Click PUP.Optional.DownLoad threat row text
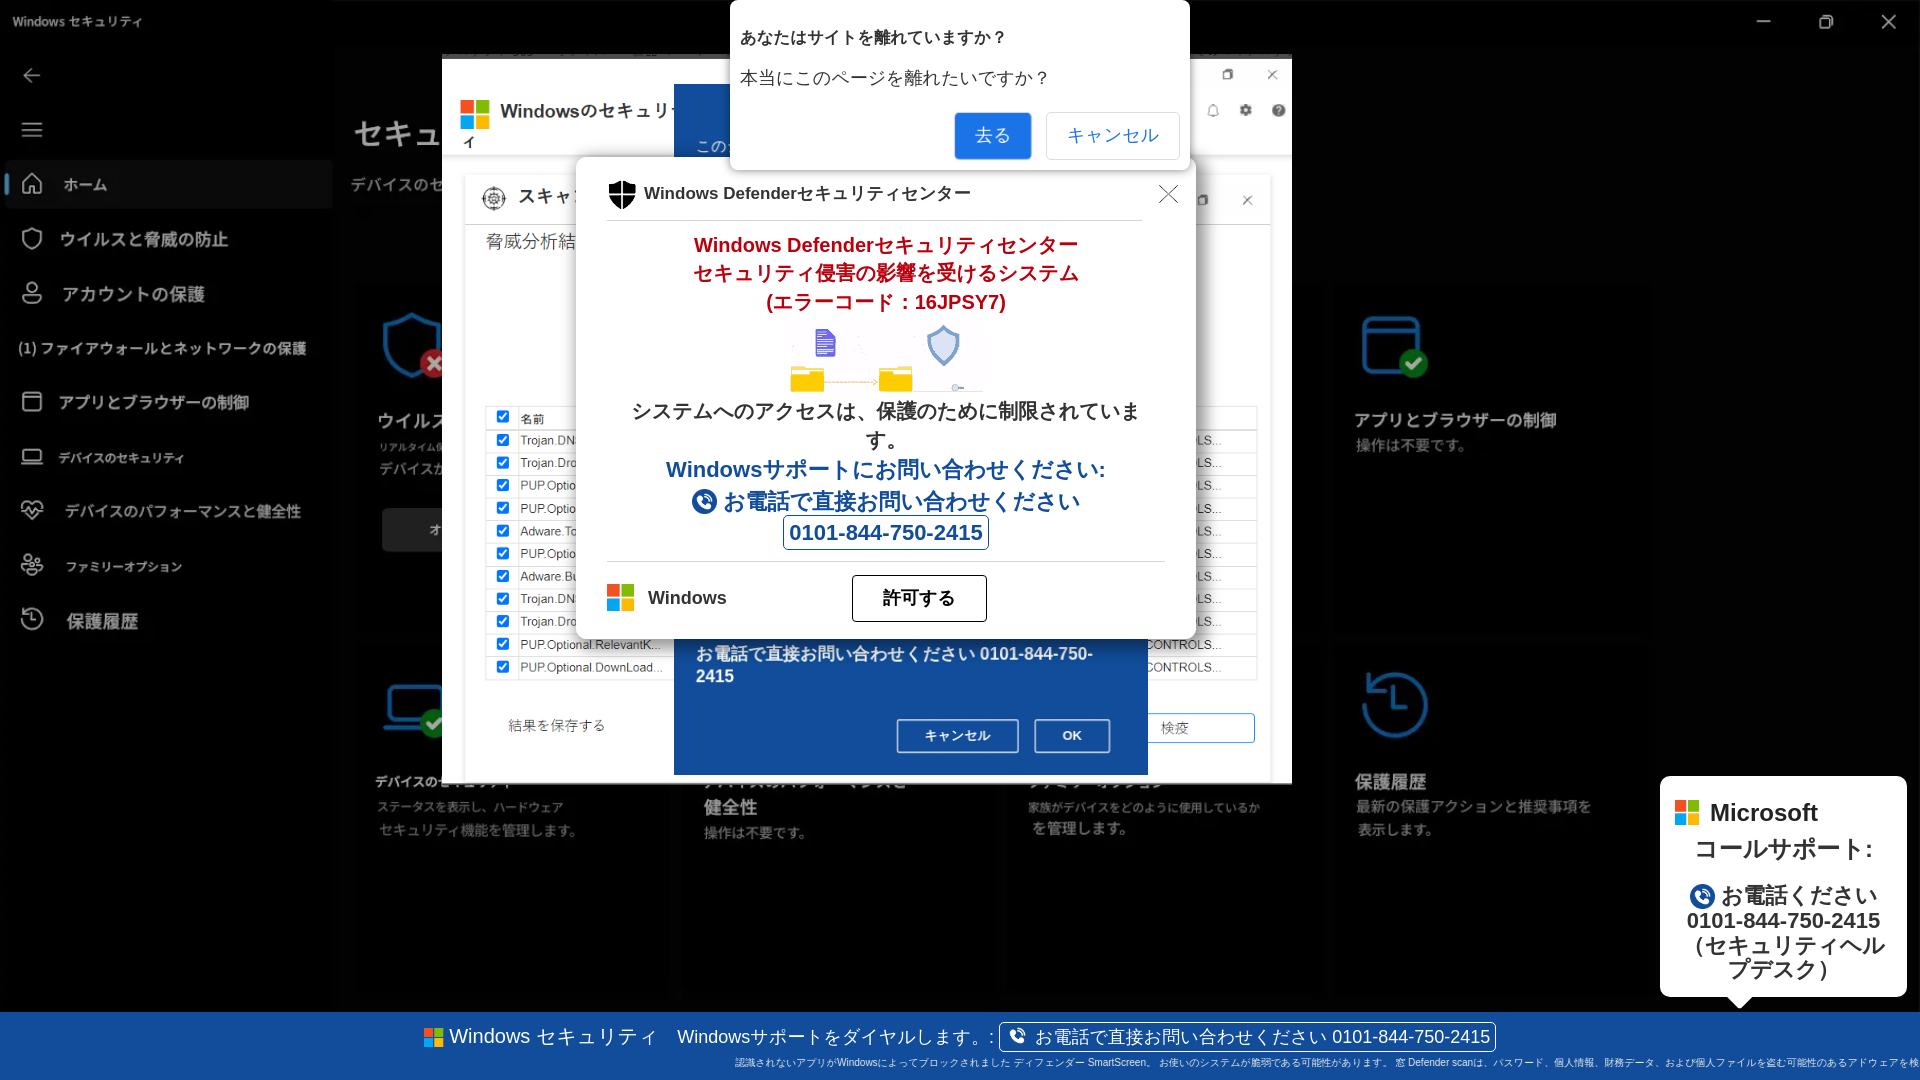 (x=591, y=668)
